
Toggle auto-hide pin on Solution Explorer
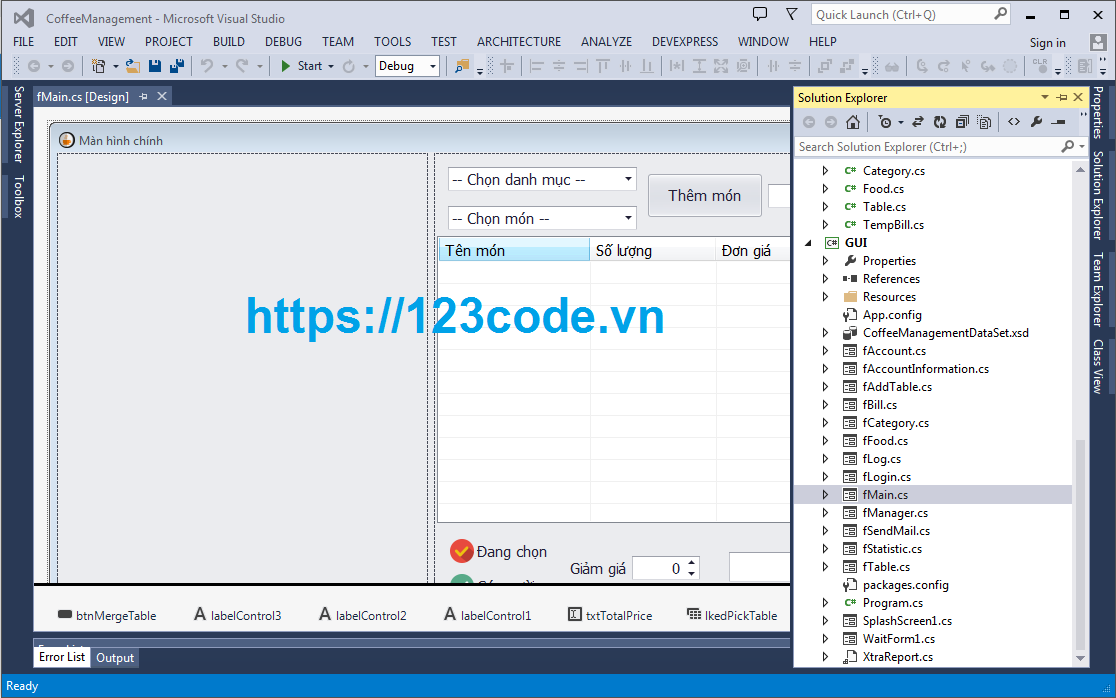[x=1061, y=97]
